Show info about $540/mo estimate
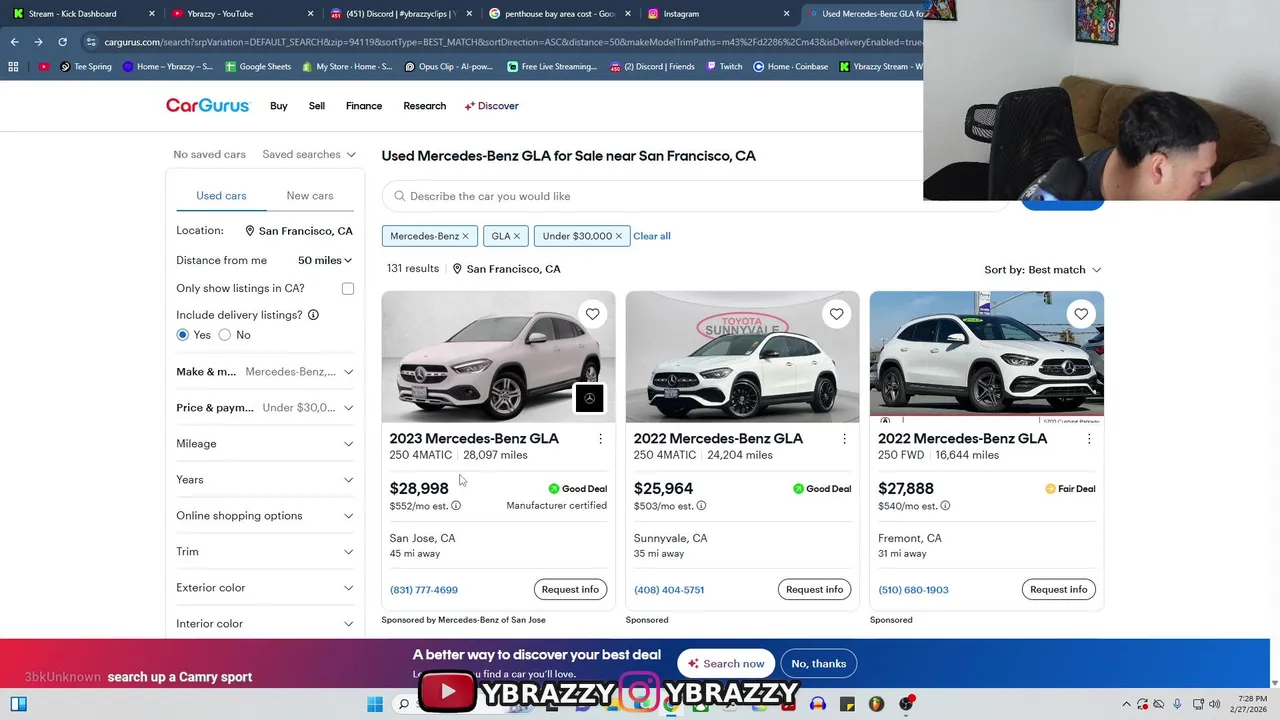 [x=945, y=506]
